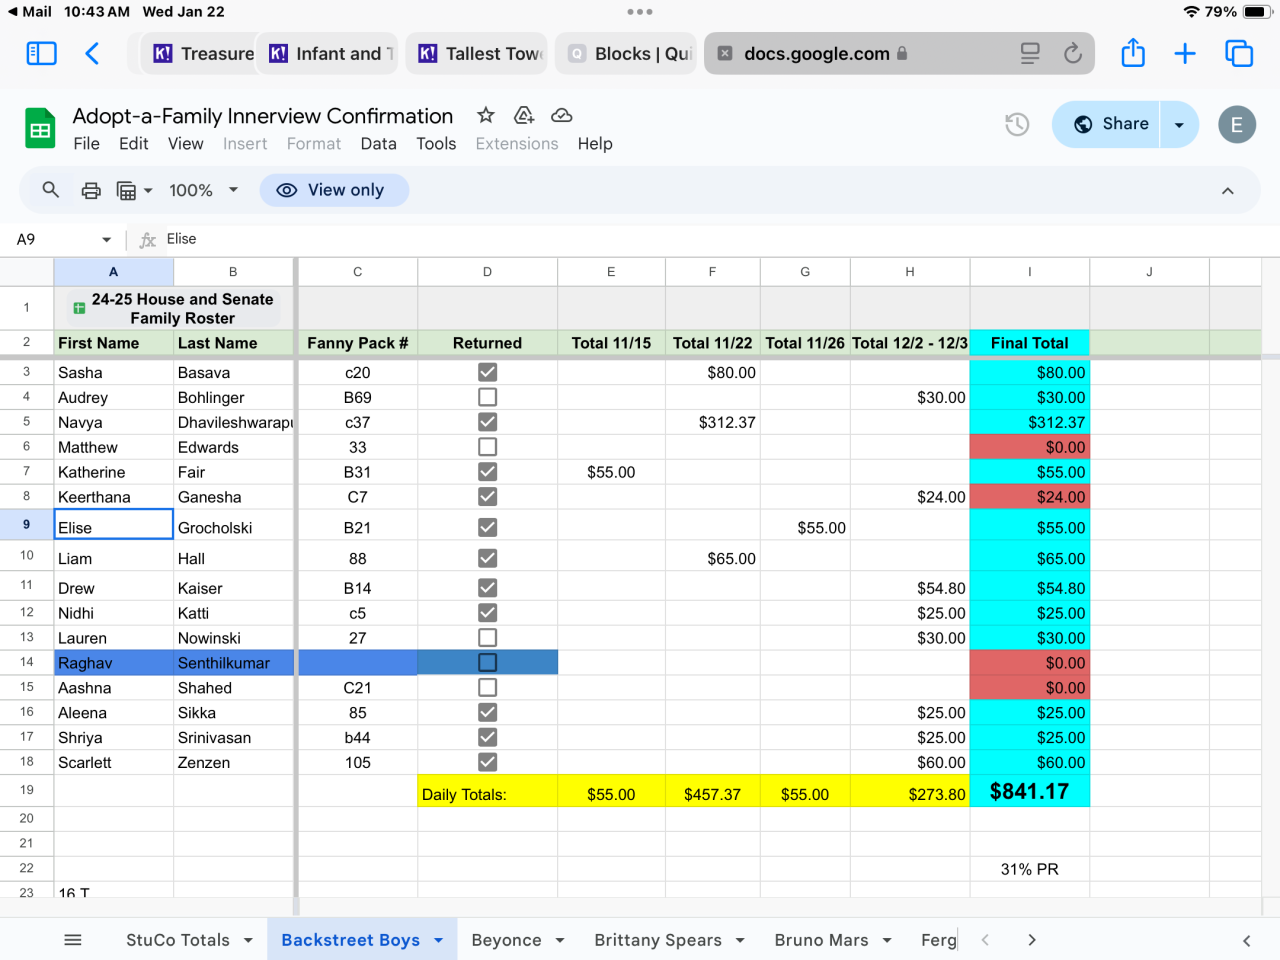This screenshot has width=1280, height=960.
Task: Click the Share button
Action: pos(1110,124)
